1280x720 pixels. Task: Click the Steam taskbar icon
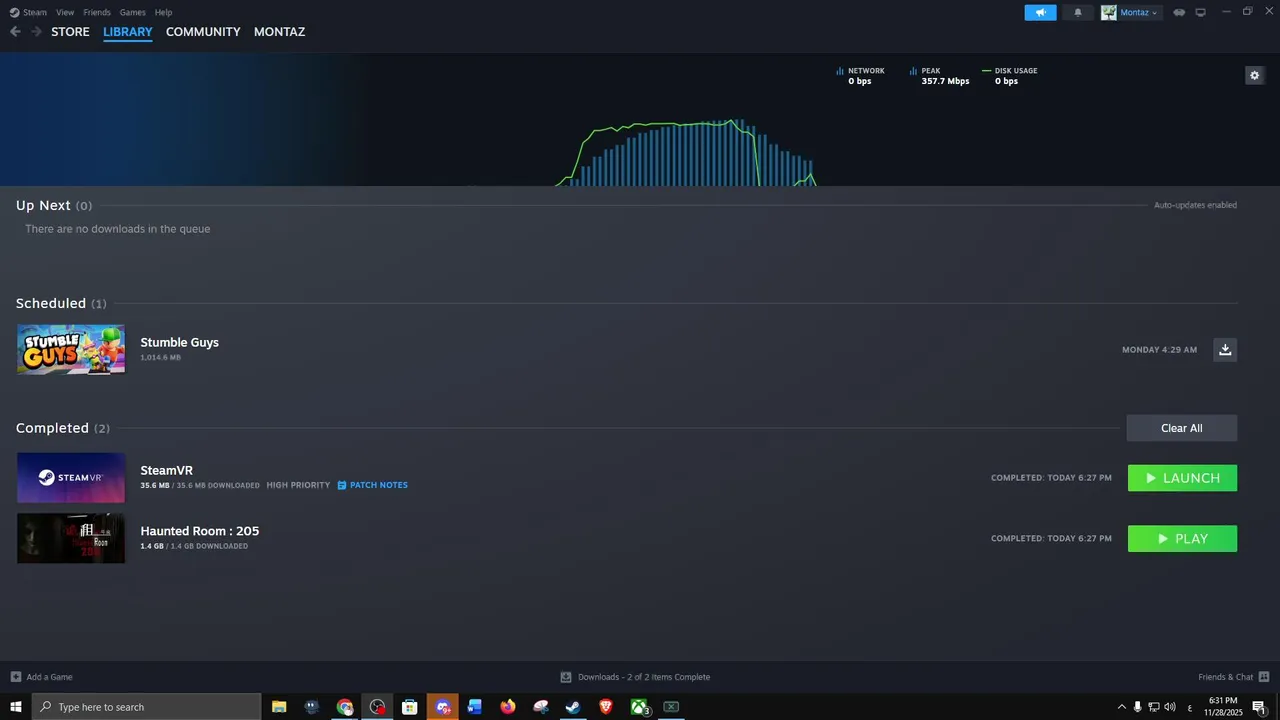(x=573, y=707)
